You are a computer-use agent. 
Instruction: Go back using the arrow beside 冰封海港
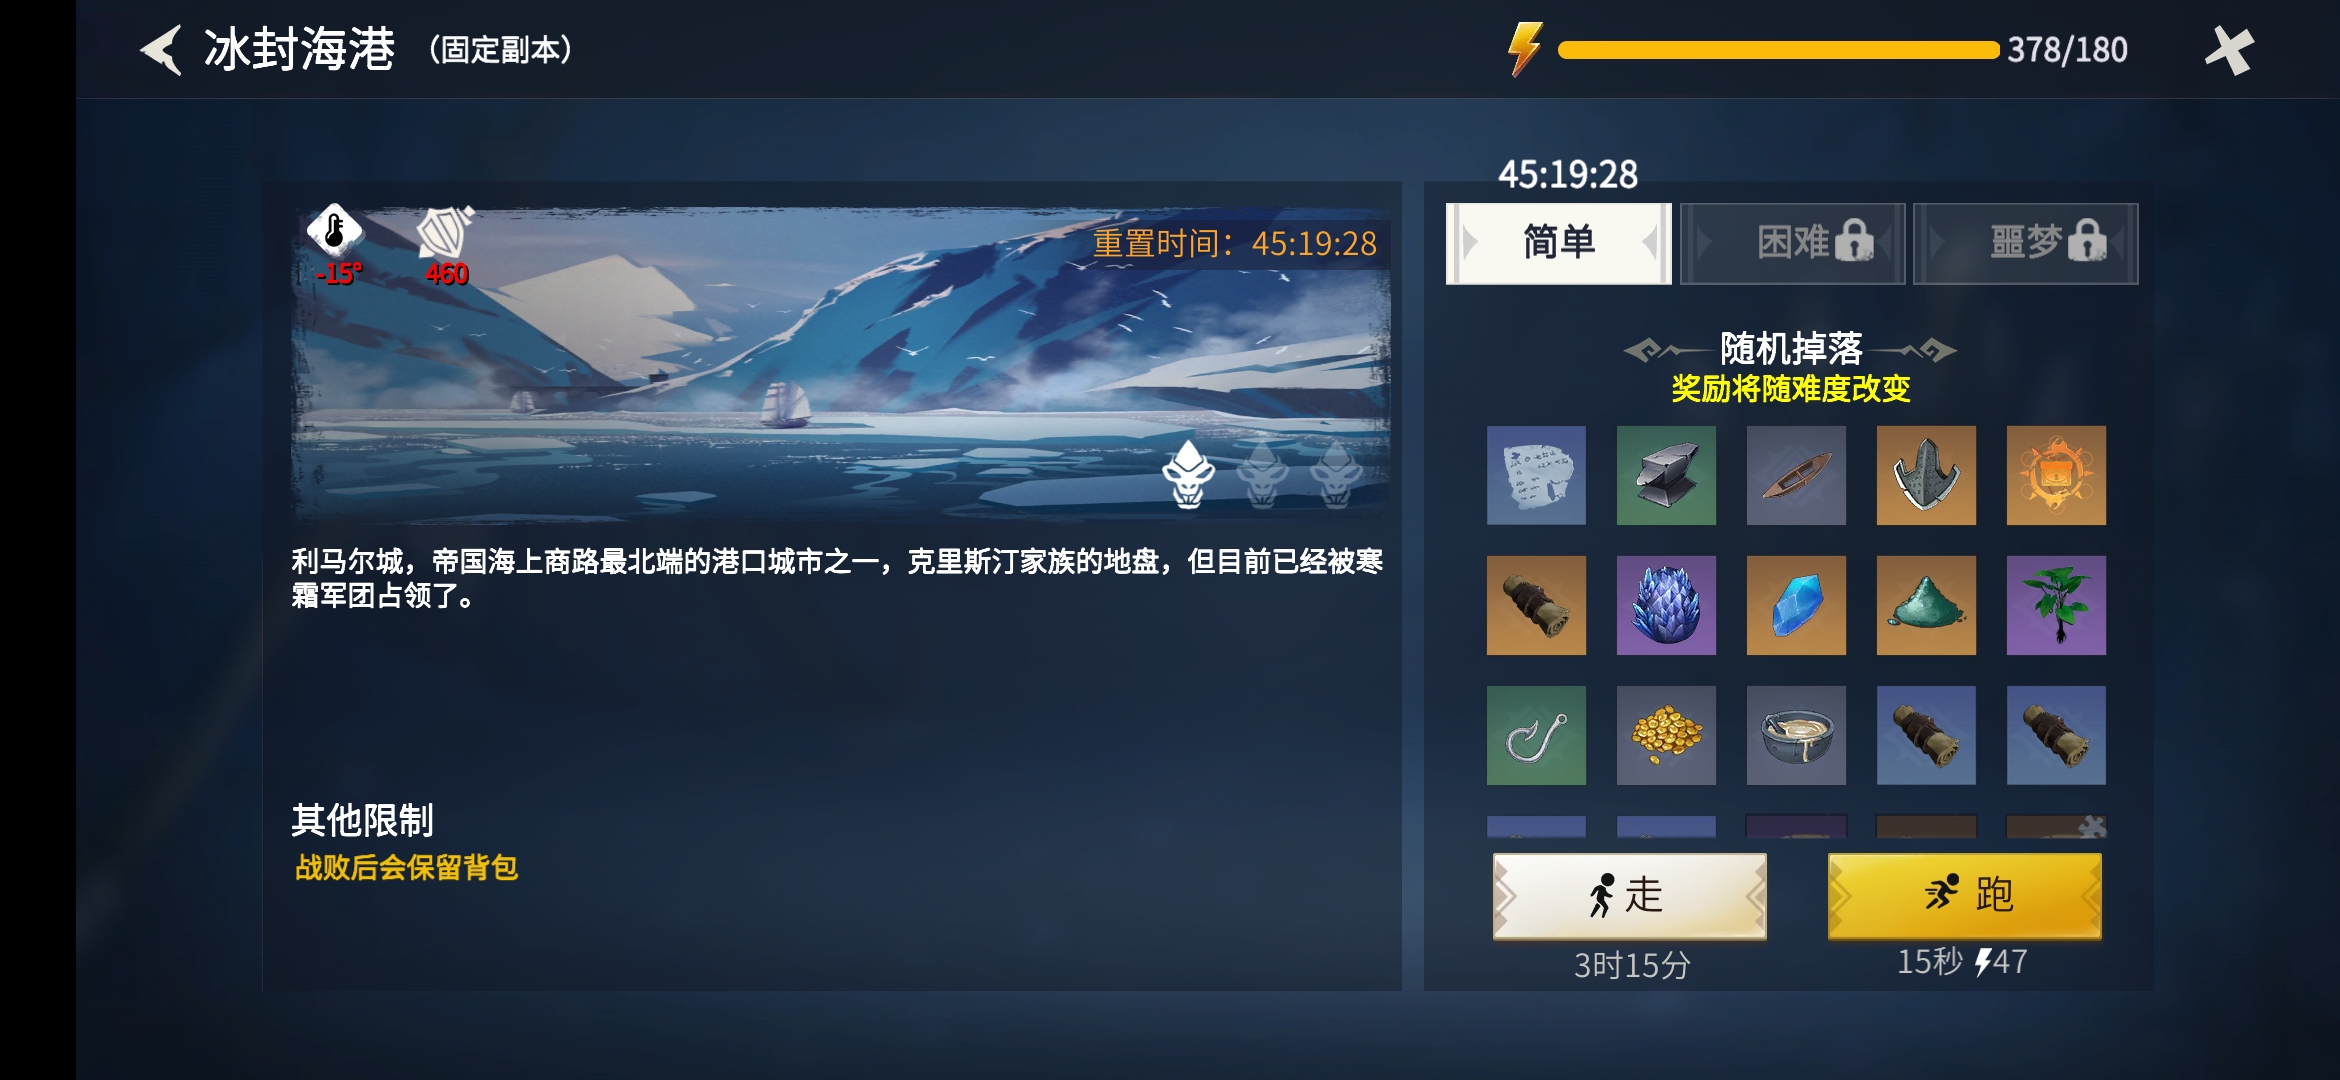(x=161, y=50)
